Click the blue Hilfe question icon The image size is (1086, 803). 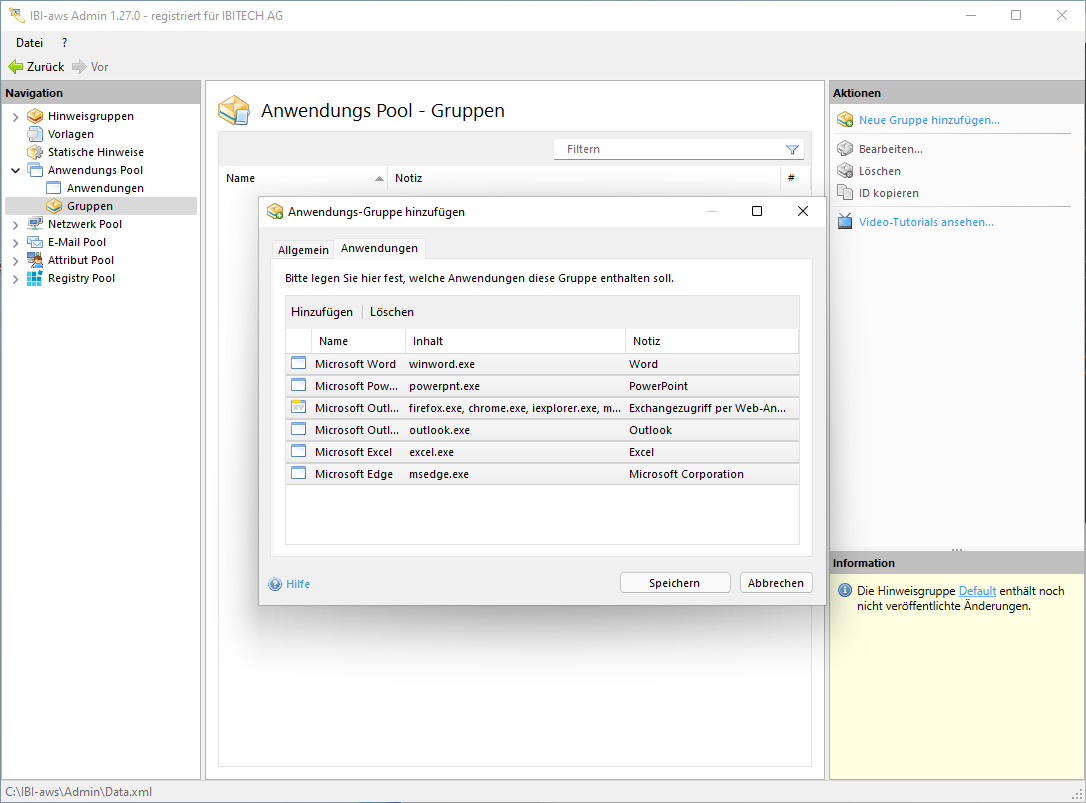click(x=275, y=584)
